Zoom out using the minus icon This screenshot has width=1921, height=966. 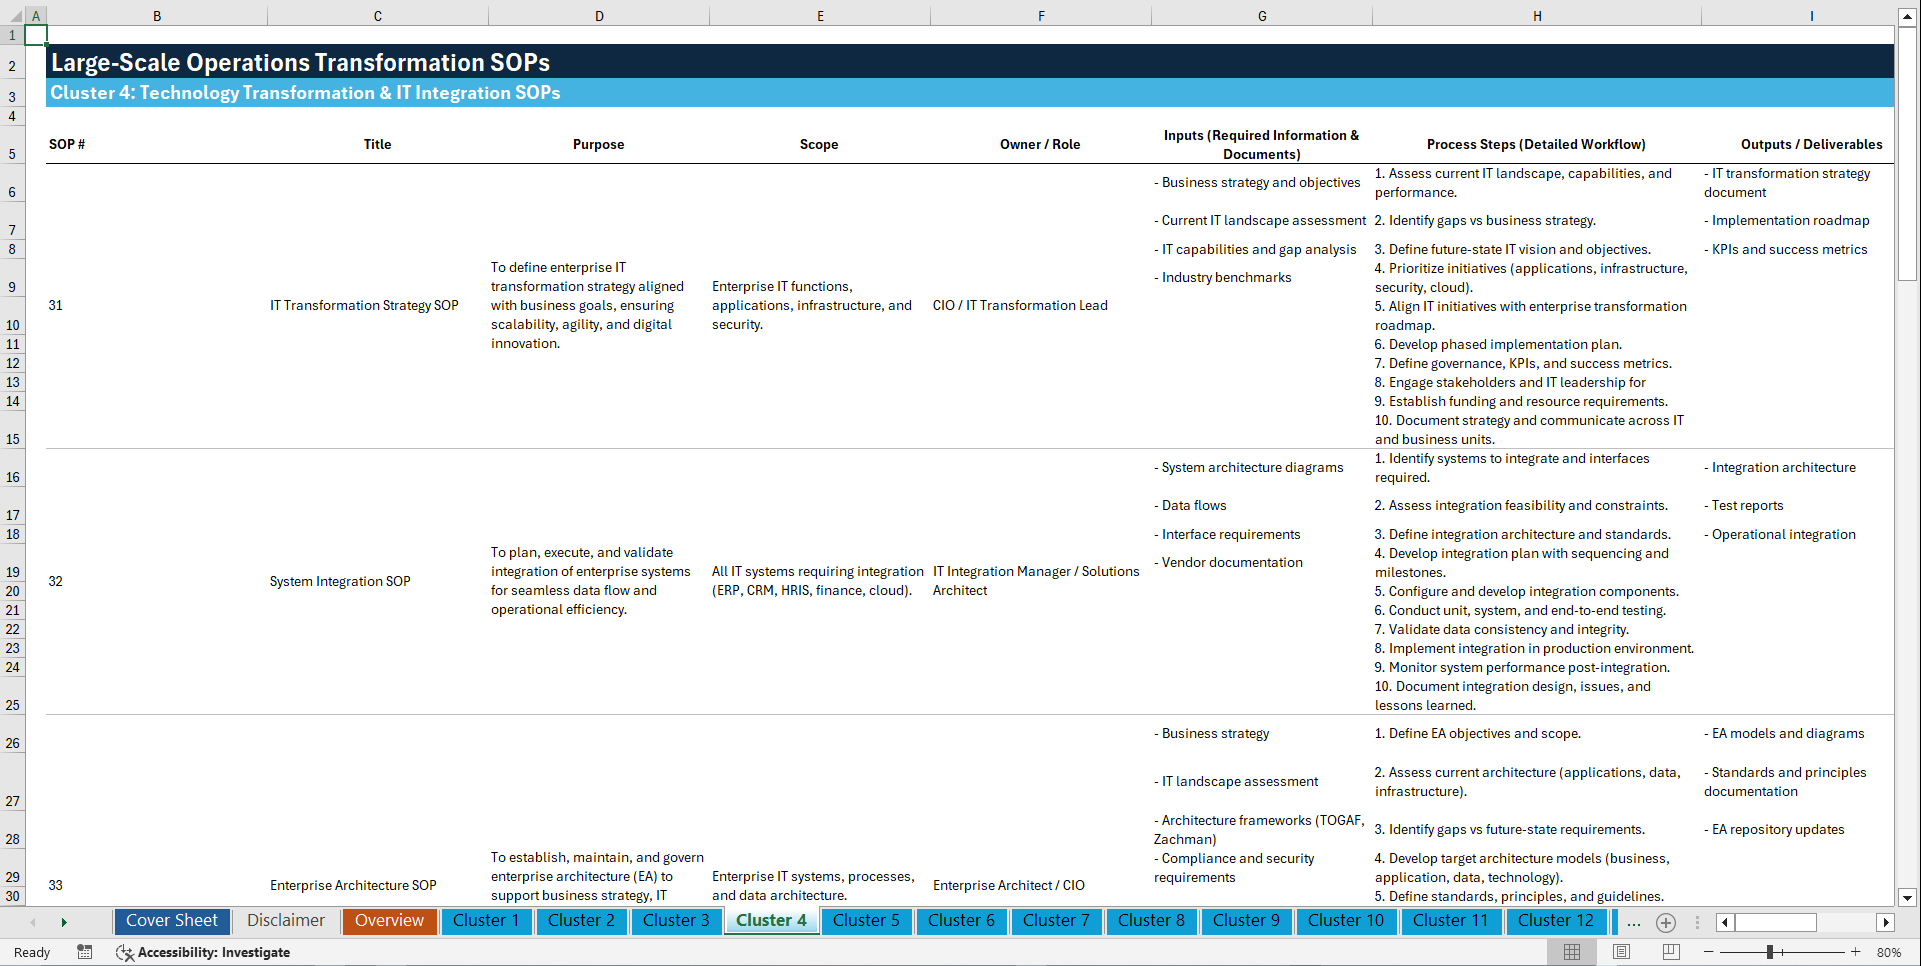pos(1709,952)
